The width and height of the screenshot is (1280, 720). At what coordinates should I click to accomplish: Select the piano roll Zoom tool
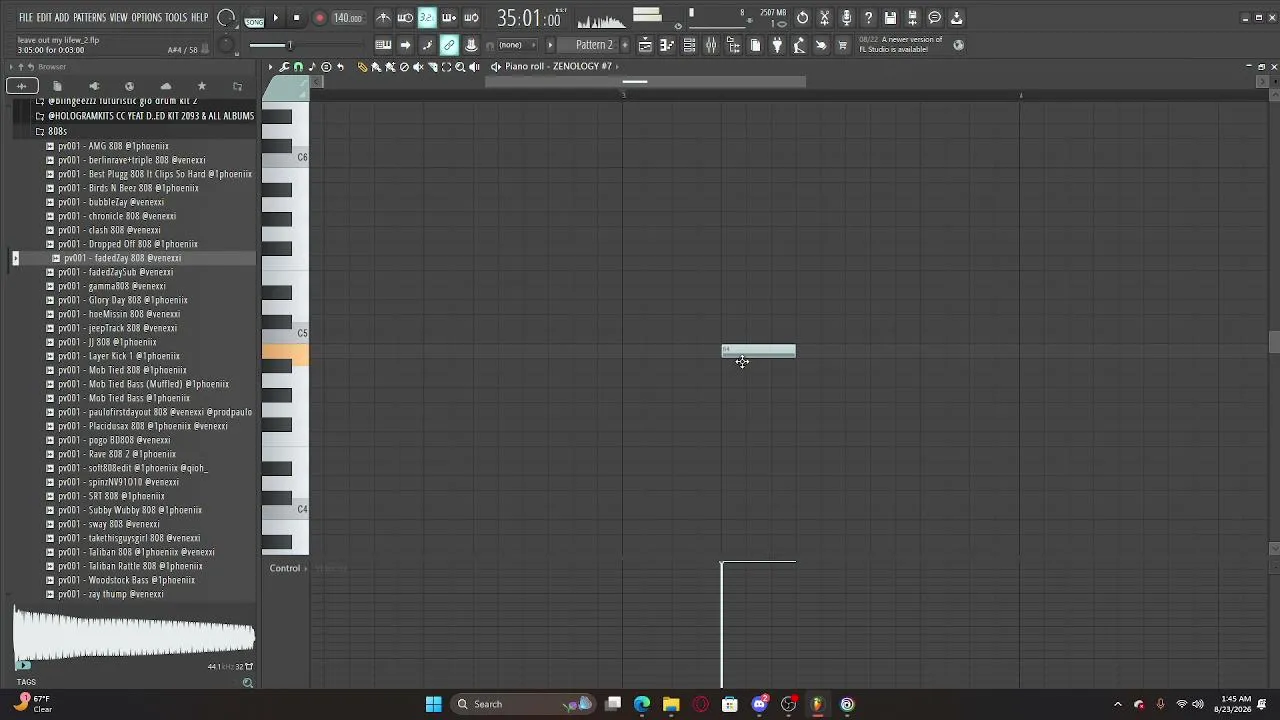tap(461, 67)
